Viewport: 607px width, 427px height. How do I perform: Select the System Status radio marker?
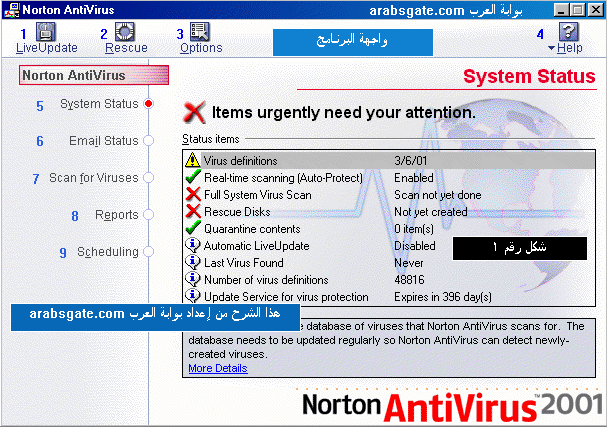148,104
